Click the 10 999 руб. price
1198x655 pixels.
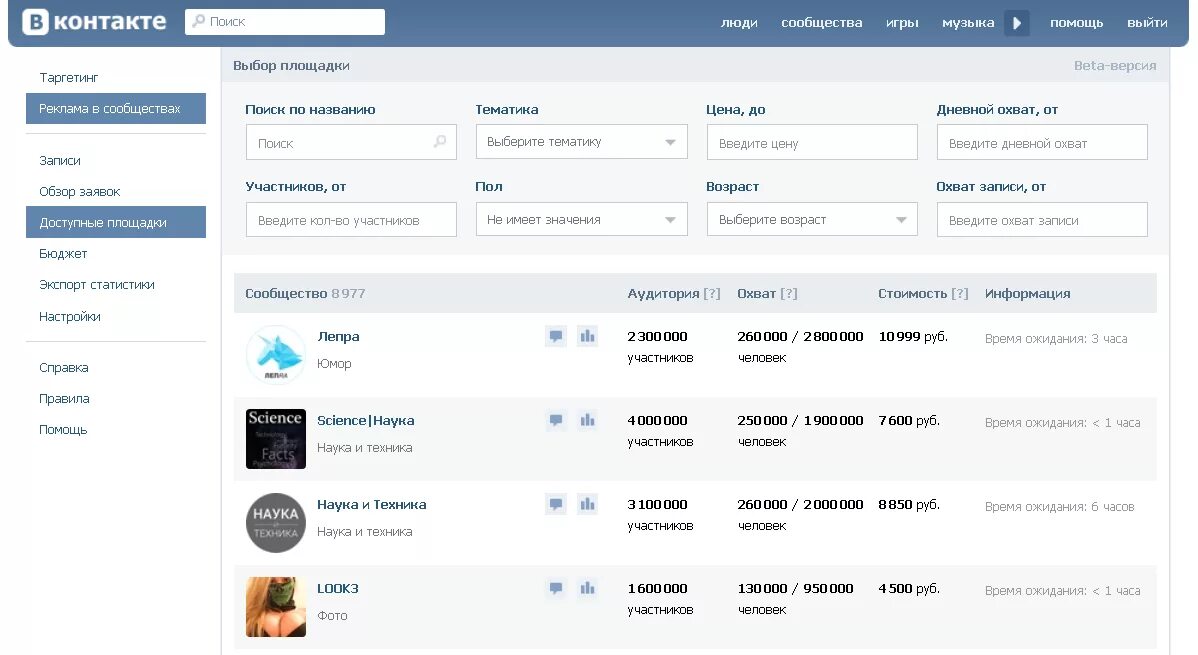point(913,336)
